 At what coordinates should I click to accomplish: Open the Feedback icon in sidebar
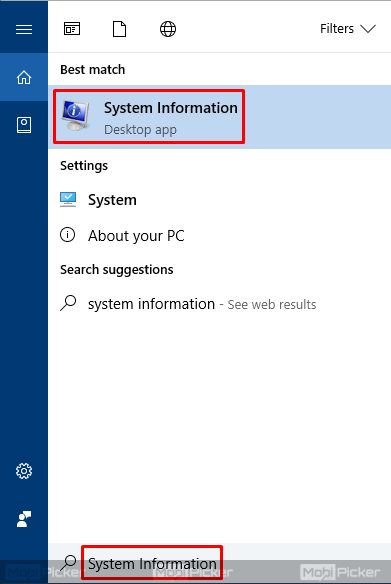coord(24,519)
